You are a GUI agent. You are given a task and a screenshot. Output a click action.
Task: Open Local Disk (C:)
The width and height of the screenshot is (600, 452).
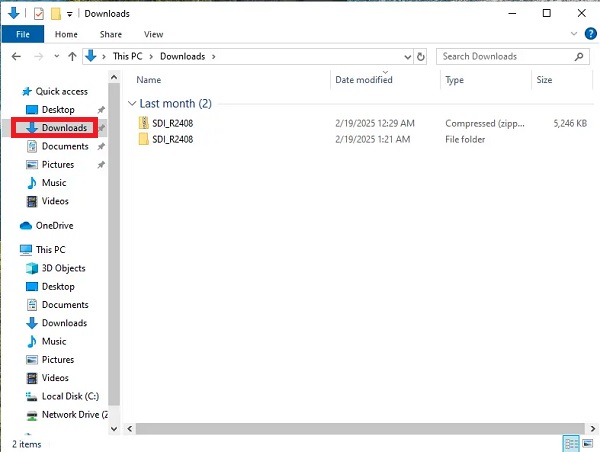coord(70,396)
